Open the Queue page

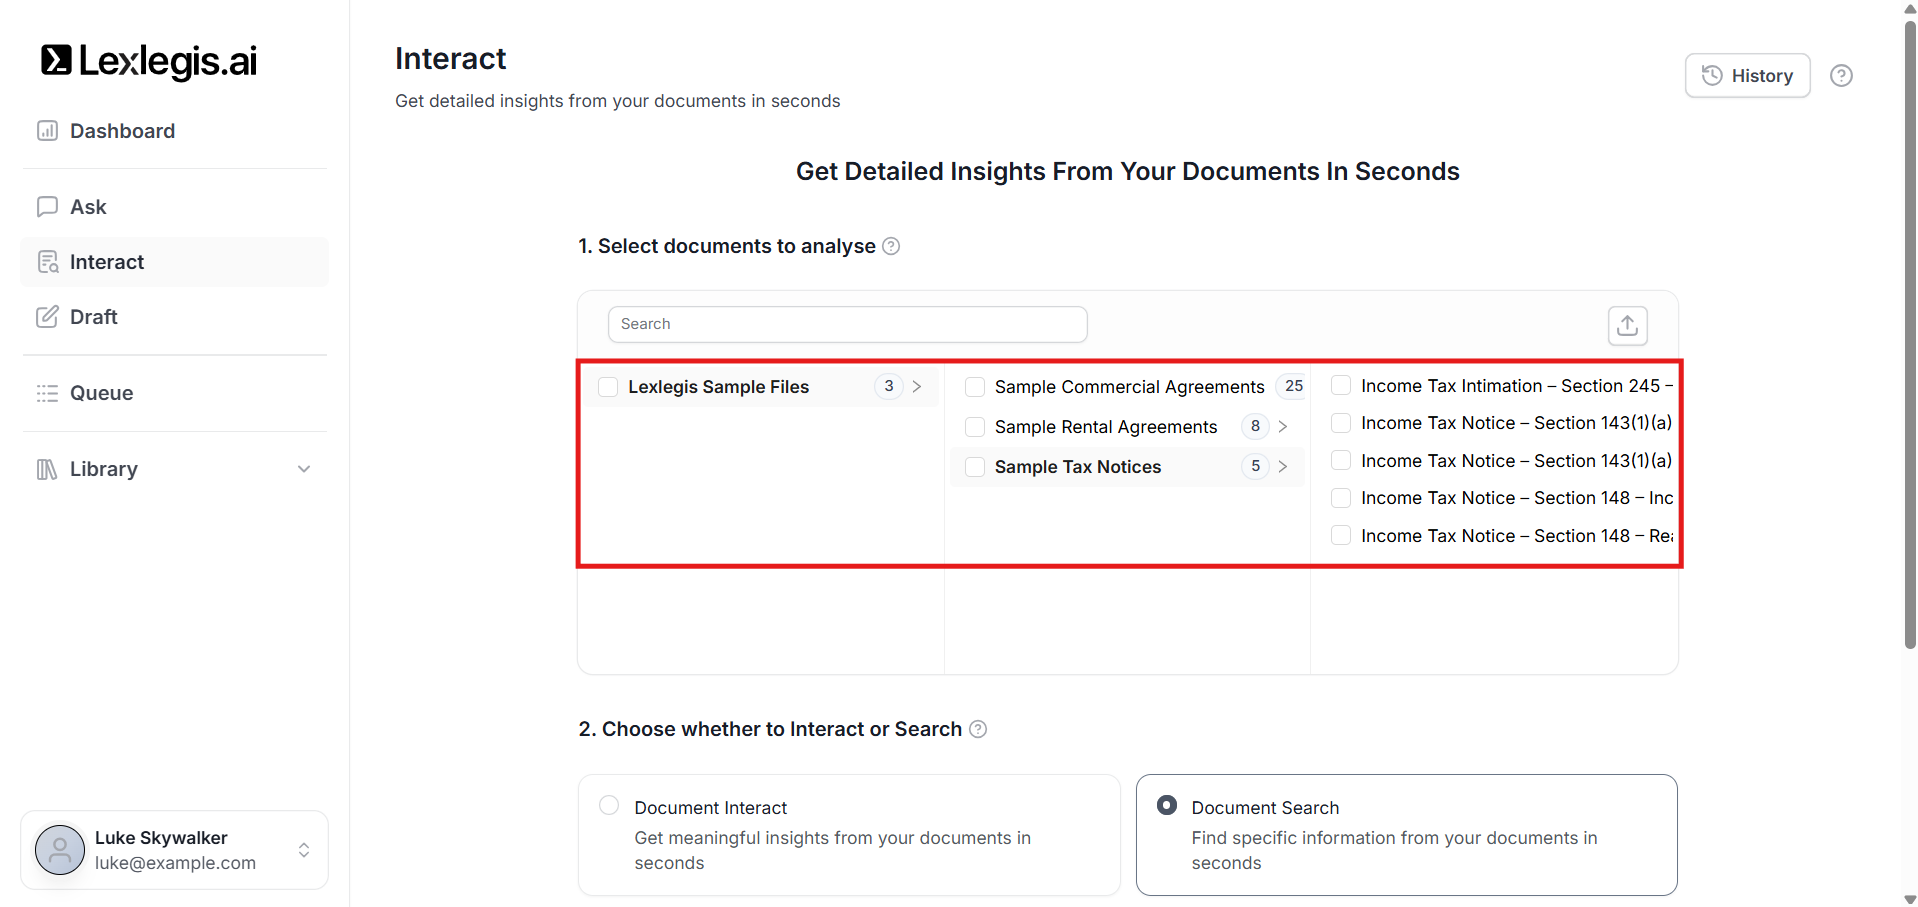click(101, 393)
